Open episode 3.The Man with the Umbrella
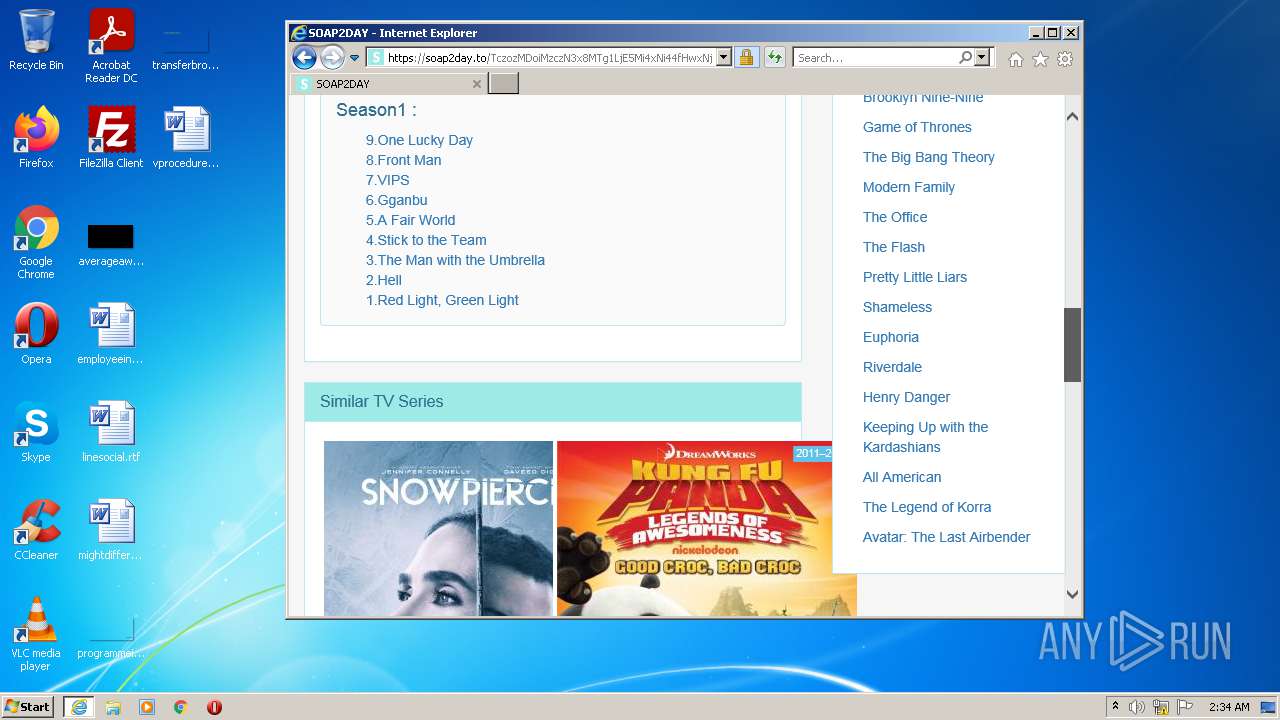Image resolution: width=1280 pixels, height=720 pixels. coord(455,260)
